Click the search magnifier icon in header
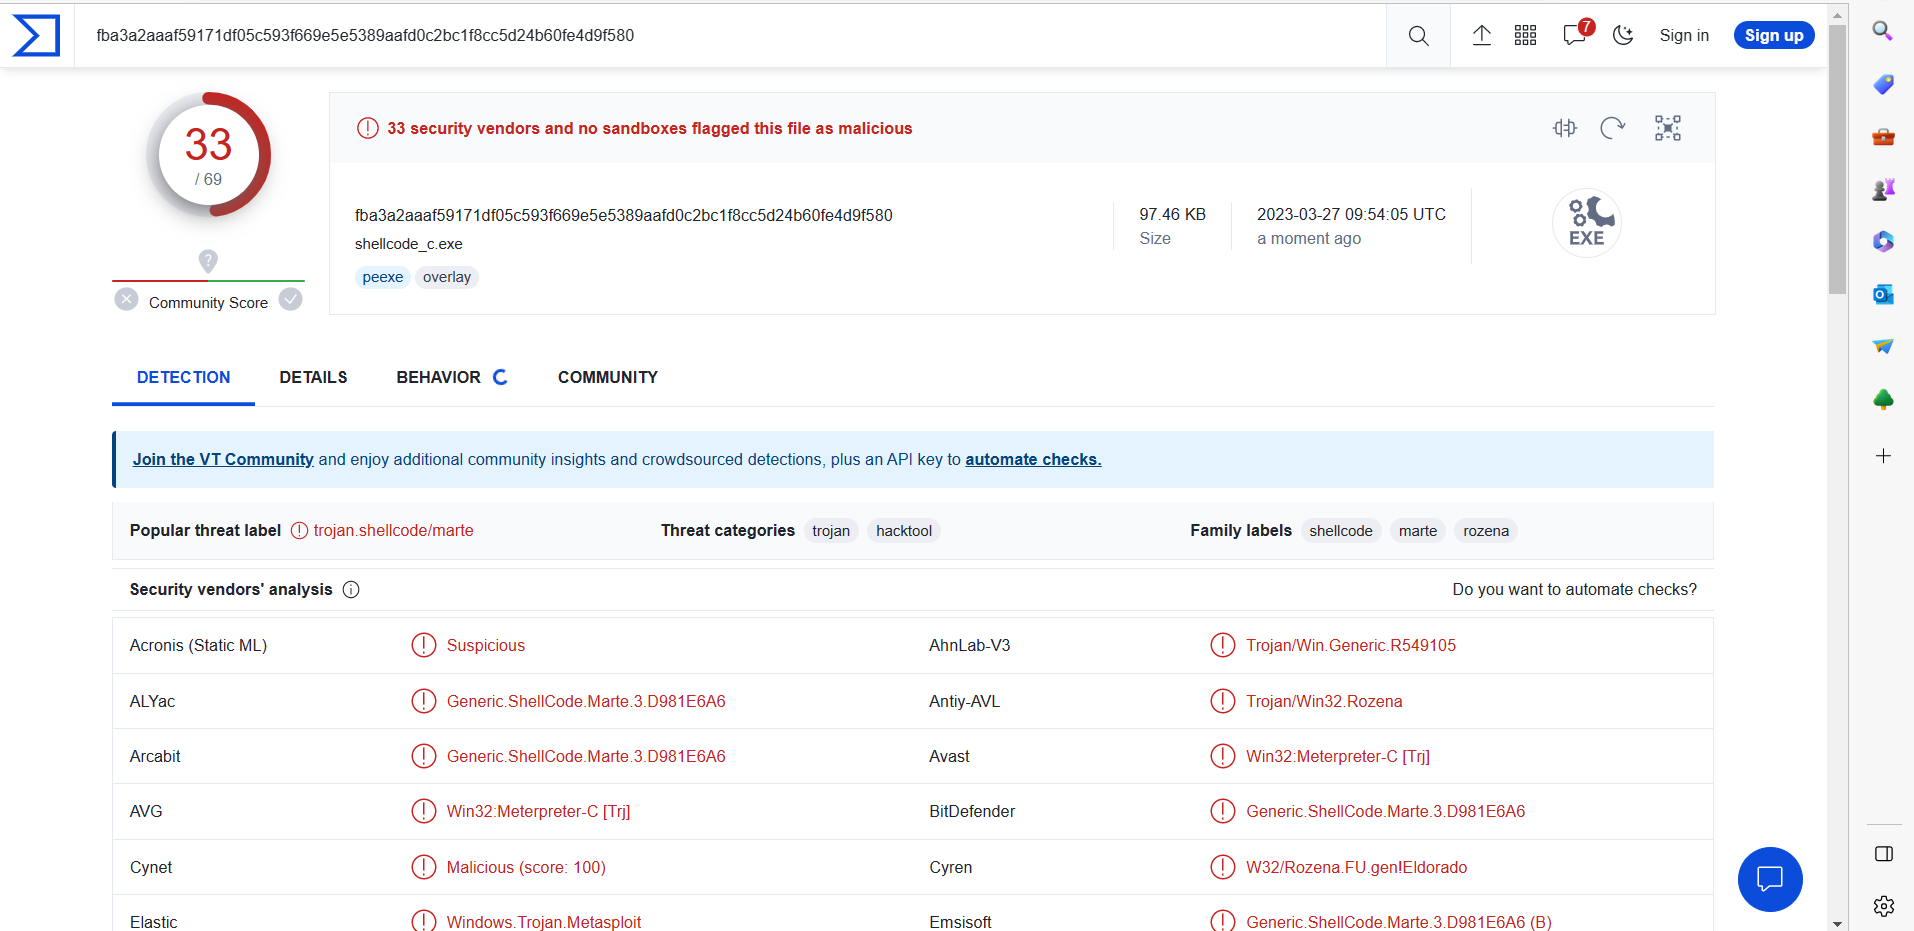 click(1418, 36)
